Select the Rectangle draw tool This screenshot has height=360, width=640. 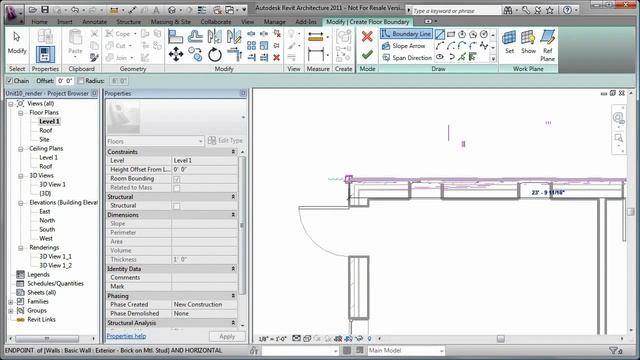pos(451,34)
